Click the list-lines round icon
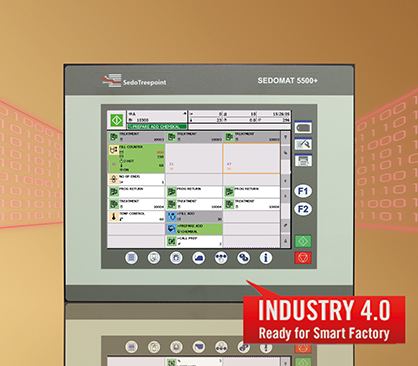 (131, 258)
